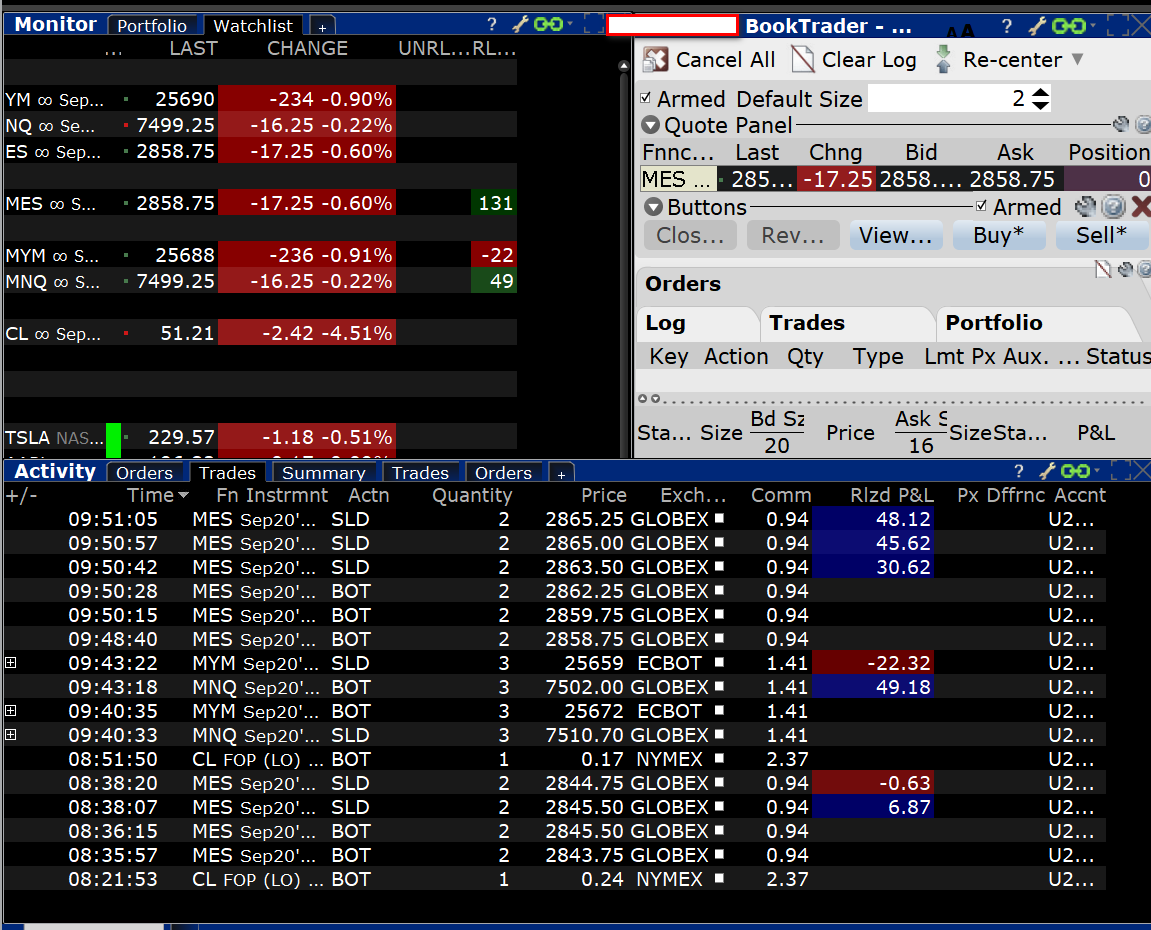Select the CL Sep row in Watchlist

[261, 333]
